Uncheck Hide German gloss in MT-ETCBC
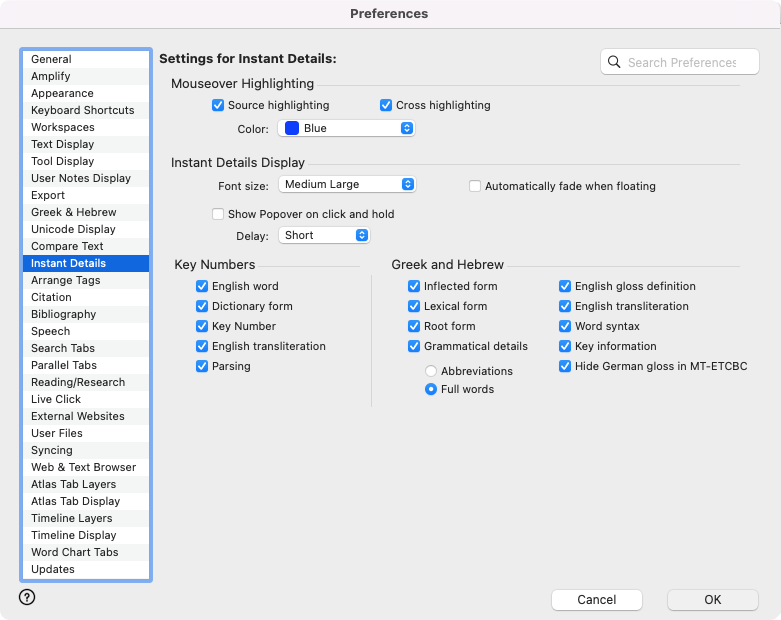The height and width of the screenshot is (620, 781). pyautogui.click(x=565, y=366)
